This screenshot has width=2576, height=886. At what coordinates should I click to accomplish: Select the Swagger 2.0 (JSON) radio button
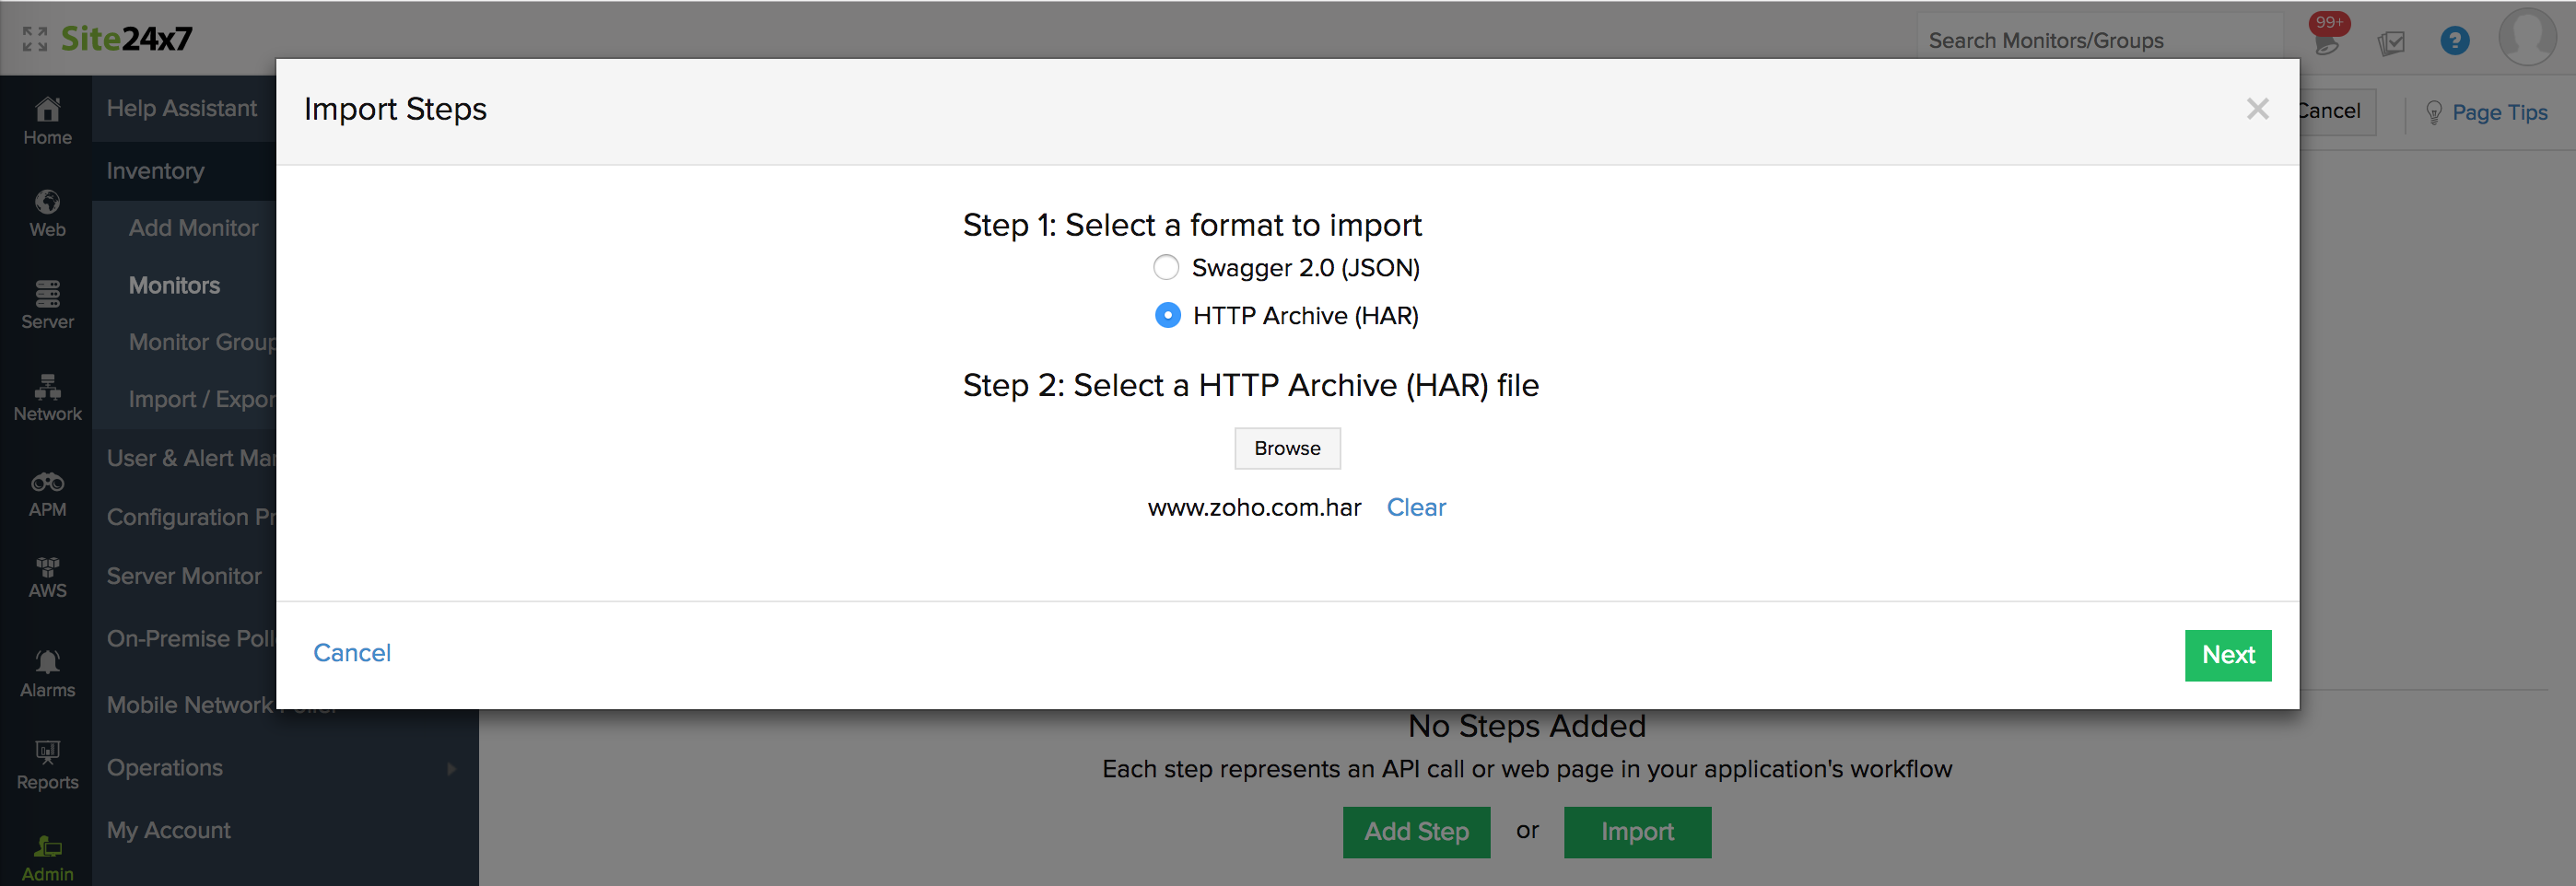pos(1166,268)
